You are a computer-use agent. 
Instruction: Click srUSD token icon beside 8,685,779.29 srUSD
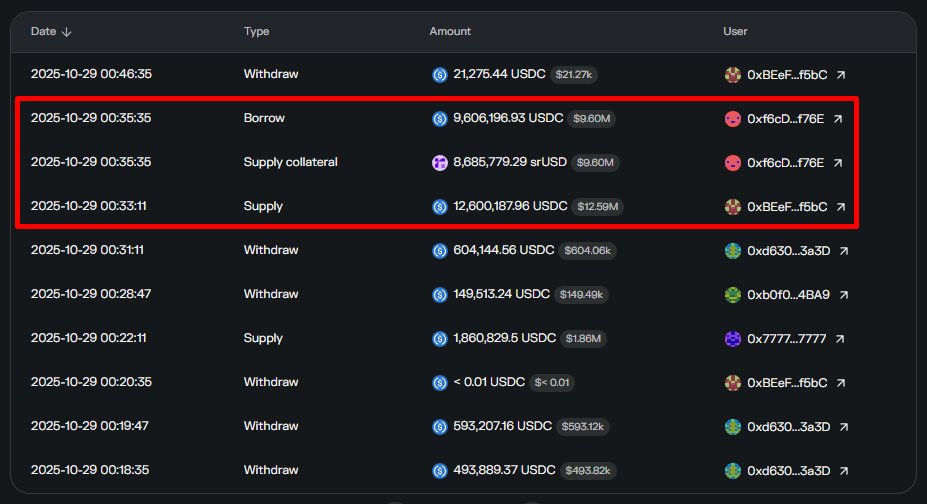pyautogui.click(x=439, y=162)
